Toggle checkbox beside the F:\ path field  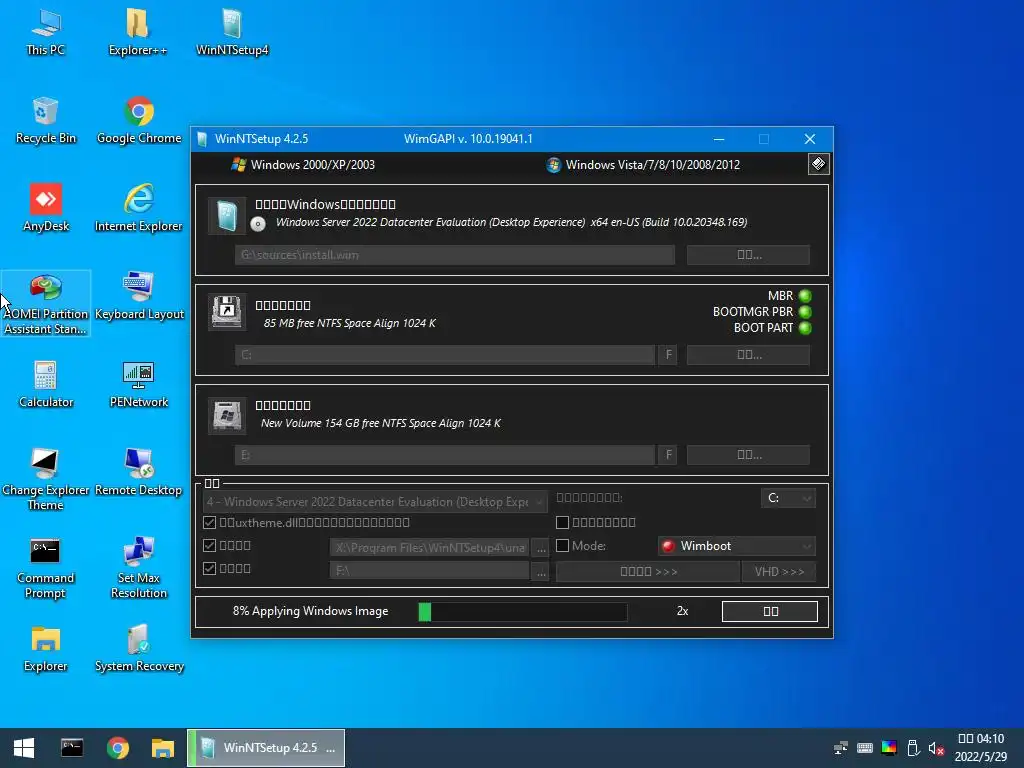tap(210, 568)
